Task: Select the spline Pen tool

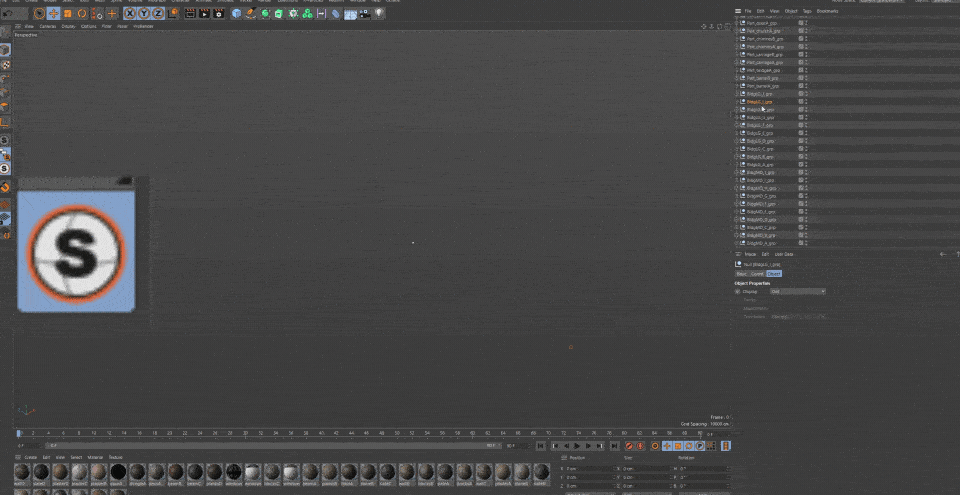Action: point(250,13)
